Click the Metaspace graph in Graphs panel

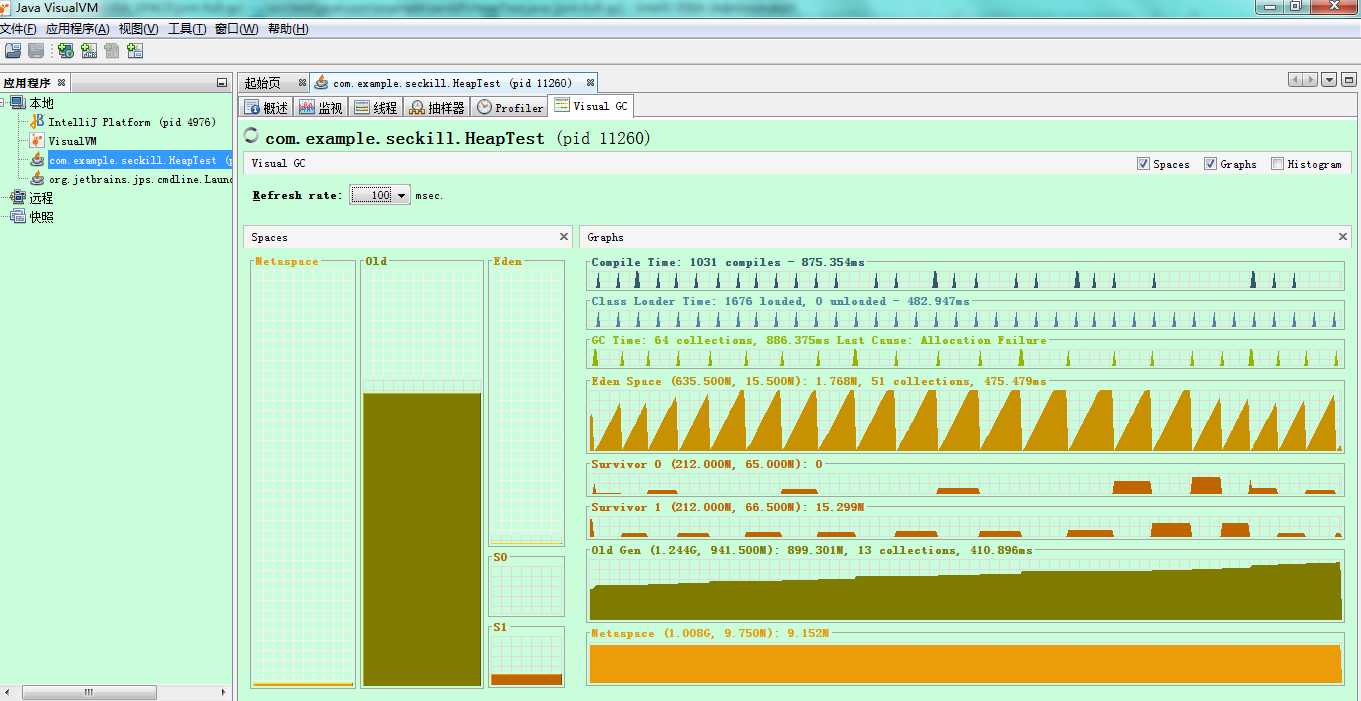click(x=965, y=662)
